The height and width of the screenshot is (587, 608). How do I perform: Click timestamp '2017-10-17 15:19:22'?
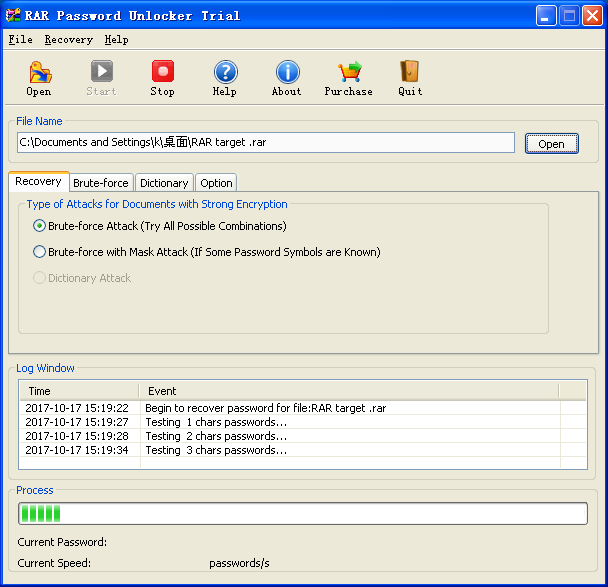pos(77,408)
